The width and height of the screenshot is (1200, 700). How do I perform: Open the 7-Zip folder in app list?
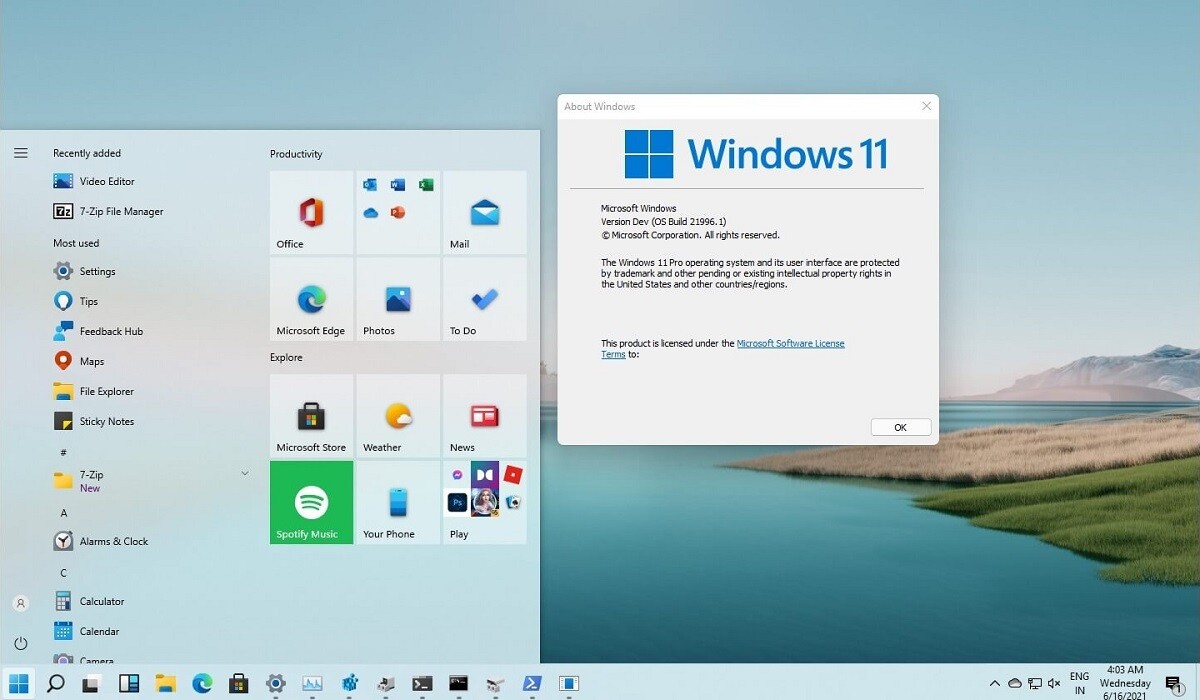(150, 481)
